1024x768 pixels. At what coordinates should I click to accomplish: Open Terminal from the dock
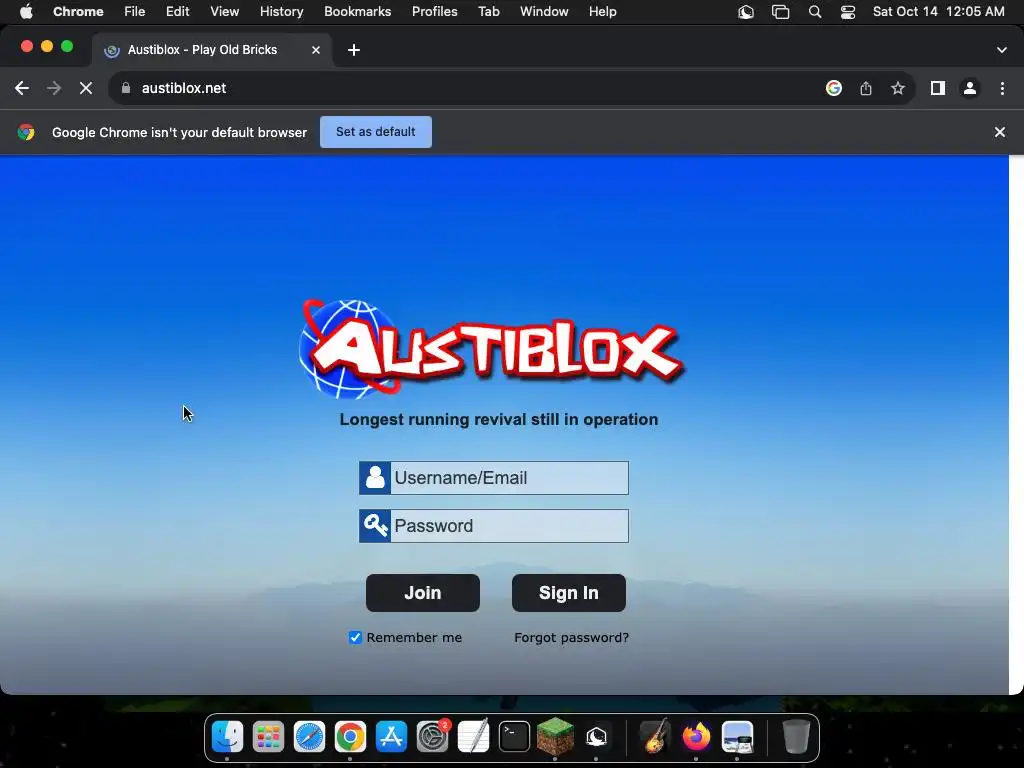515,737
